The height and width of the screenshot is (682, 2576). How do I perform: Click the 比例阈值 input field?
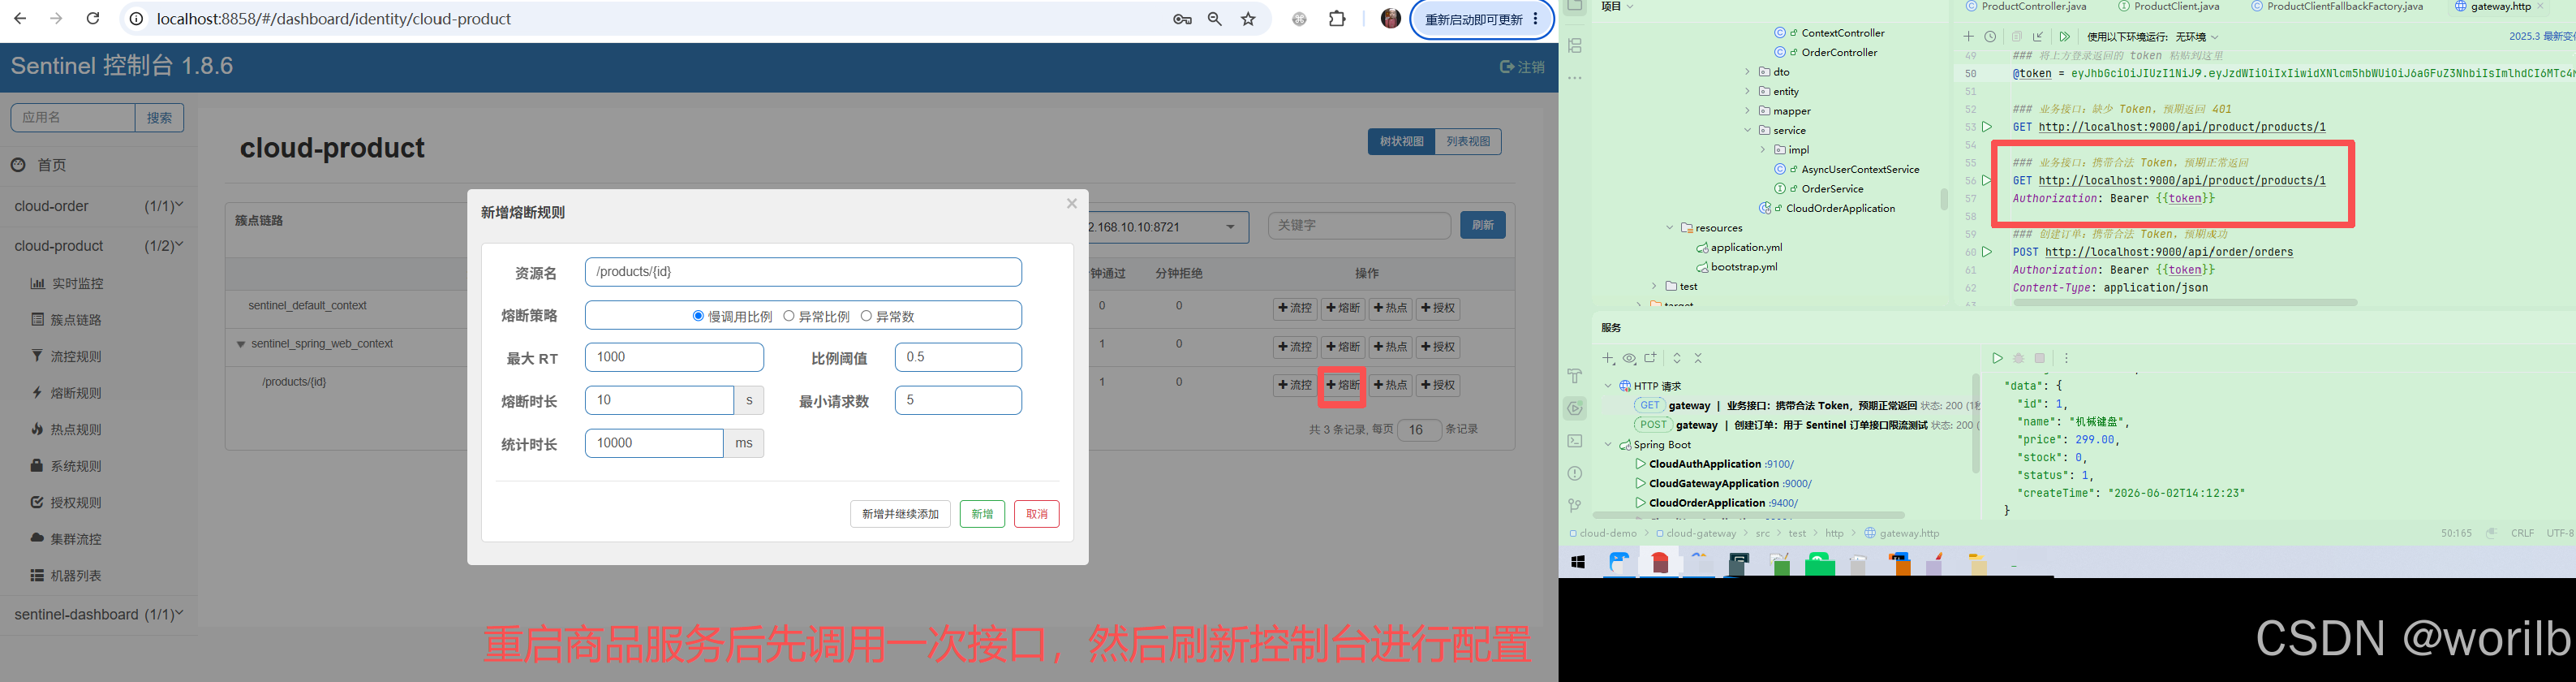tap(958, 357)
